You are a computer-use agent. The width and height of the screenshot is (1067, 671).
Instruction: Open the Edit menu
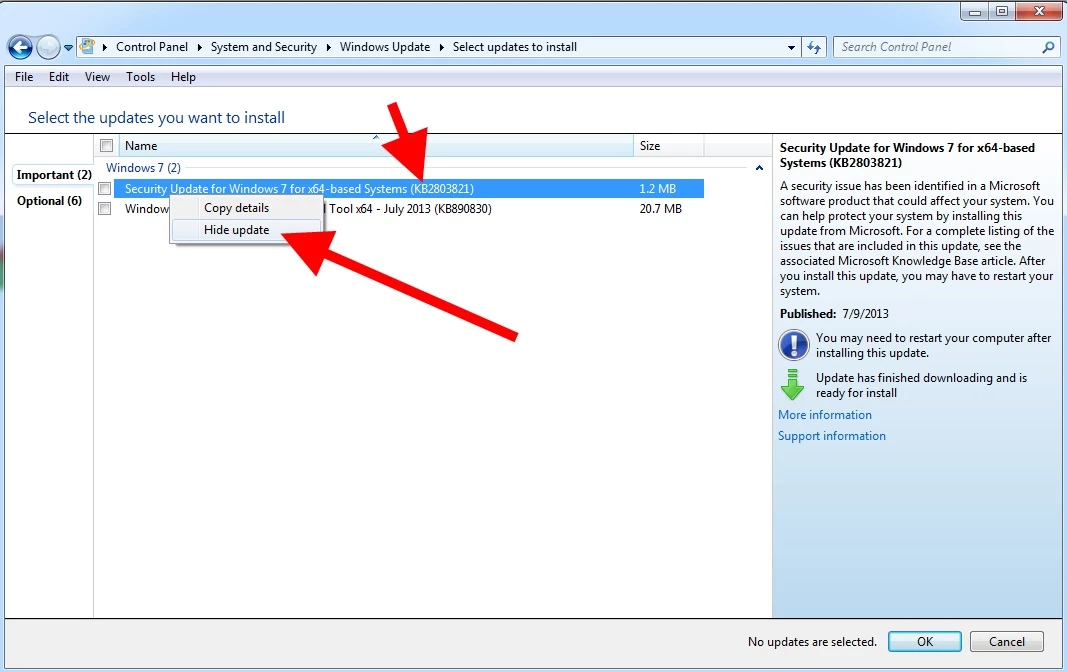pos(59,77)
